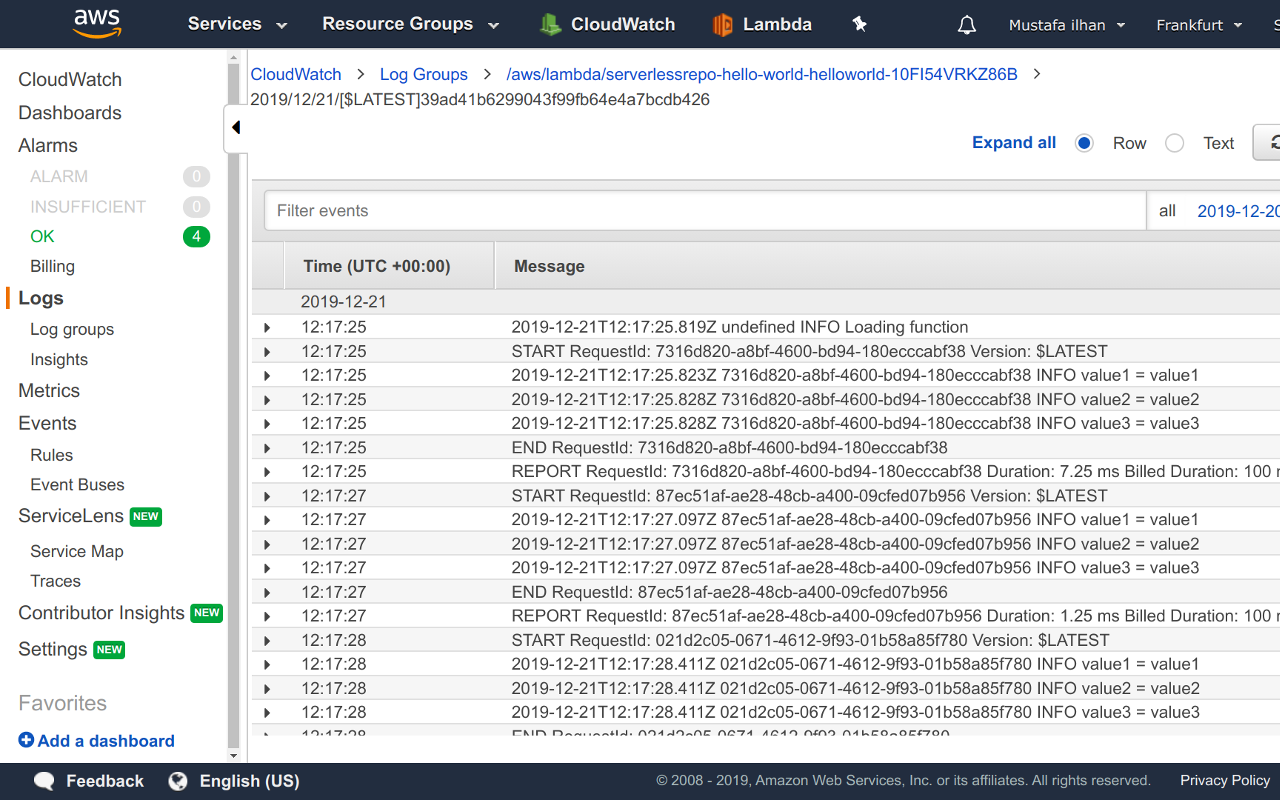Go to Metrics in sidebar
Viewport: 1280px width, 800px height.
pos(49,391)
